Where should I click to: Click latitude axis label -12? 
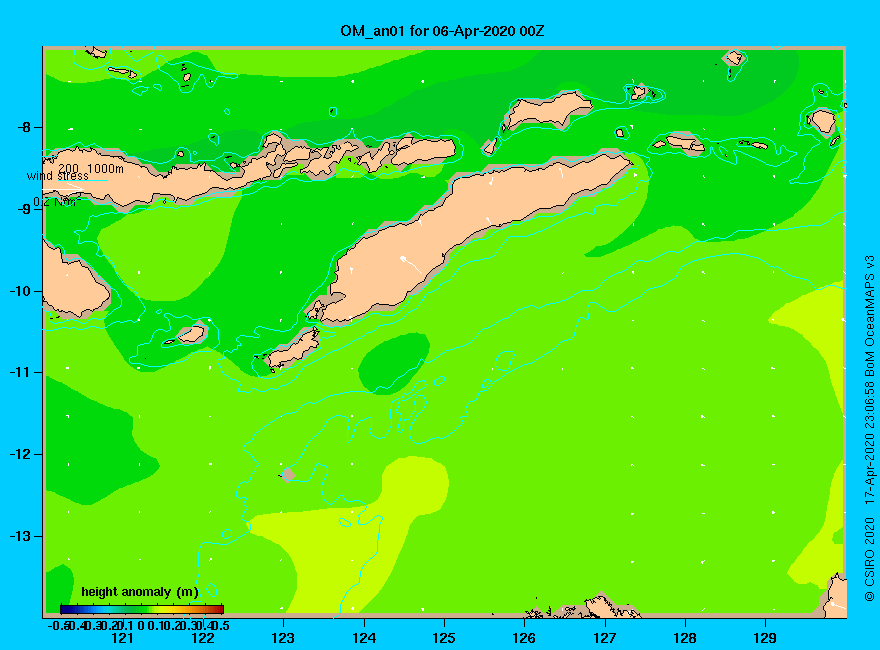pos(21,454)
